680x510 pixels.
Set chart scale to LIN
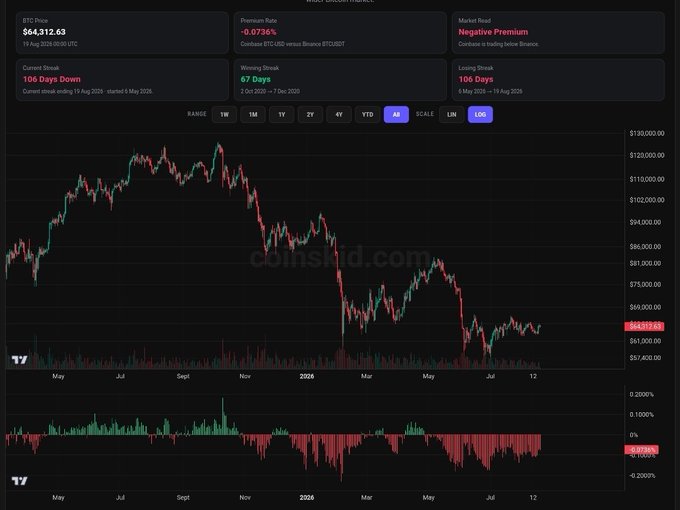click(451, 114)
